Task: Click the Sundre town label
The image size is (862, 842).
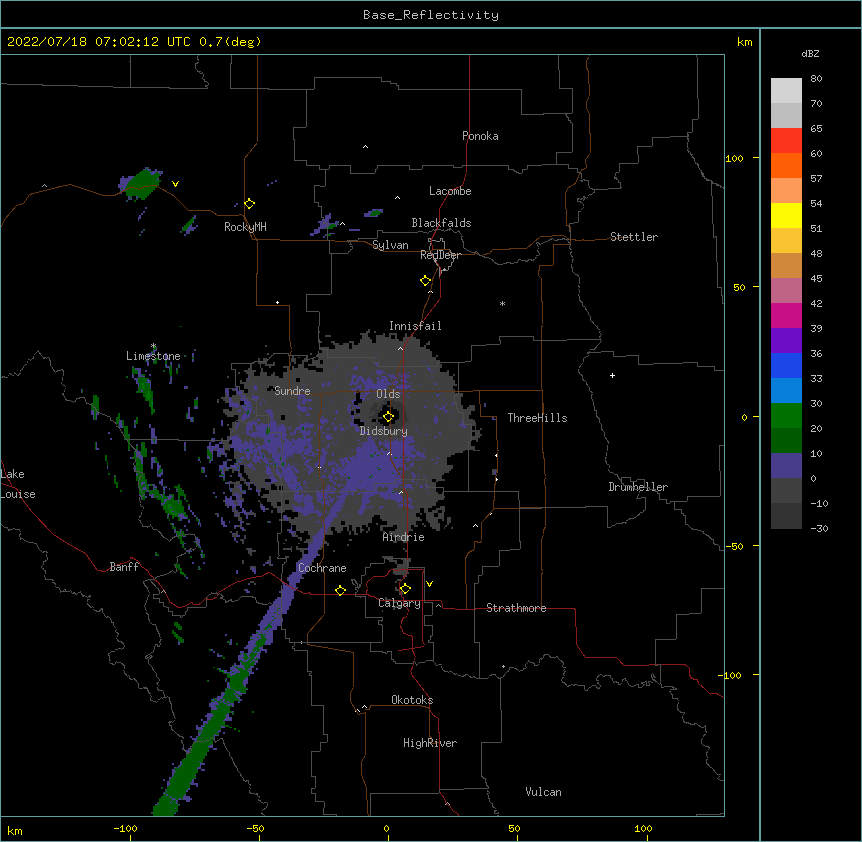Action: [292, 391]
